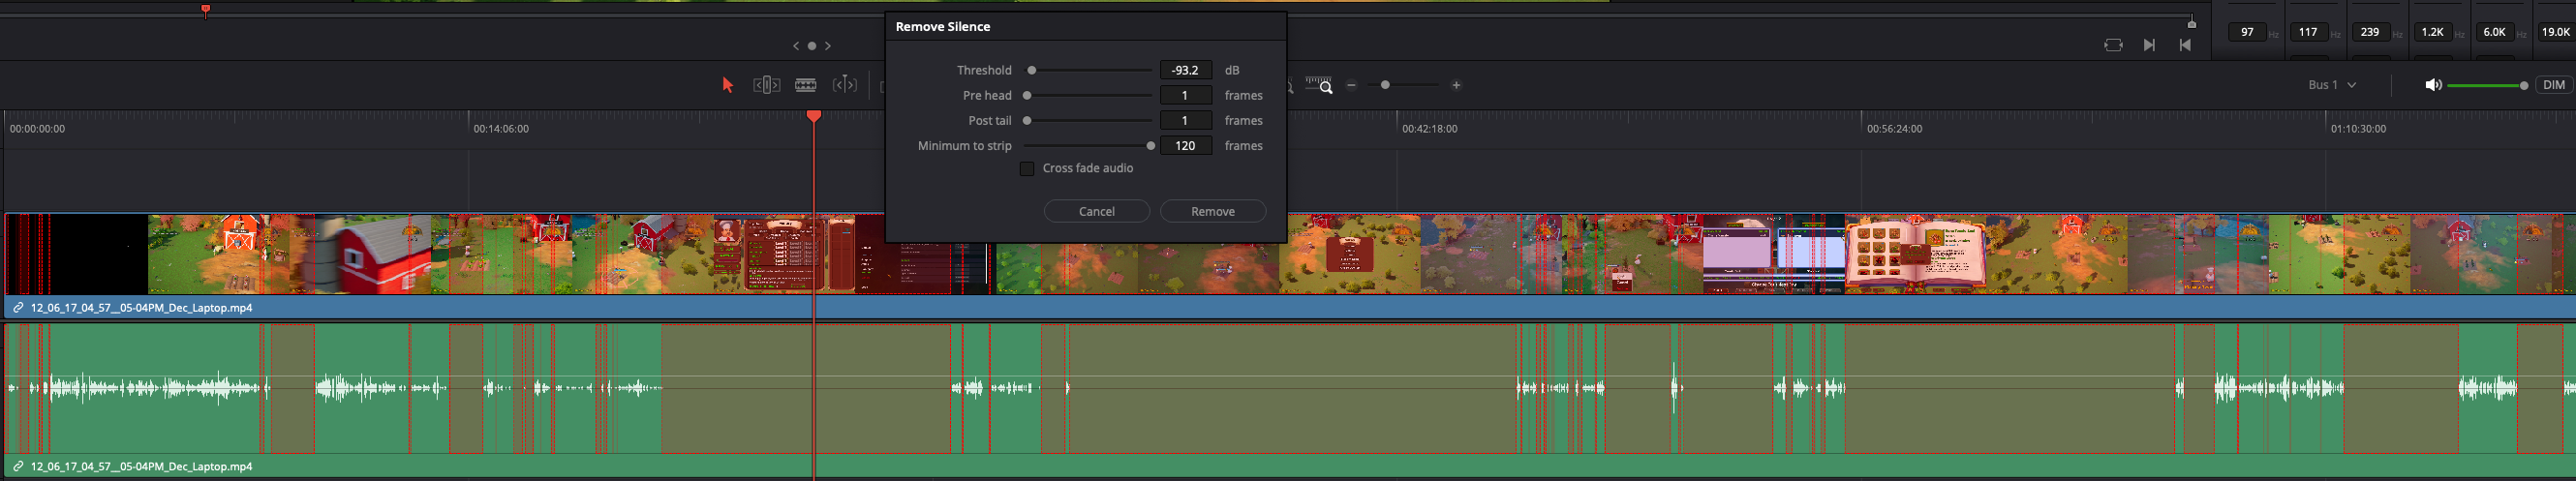2576x481 pixels.
Task: Click the Remove Silence dialog title
Action: point(942,27)
